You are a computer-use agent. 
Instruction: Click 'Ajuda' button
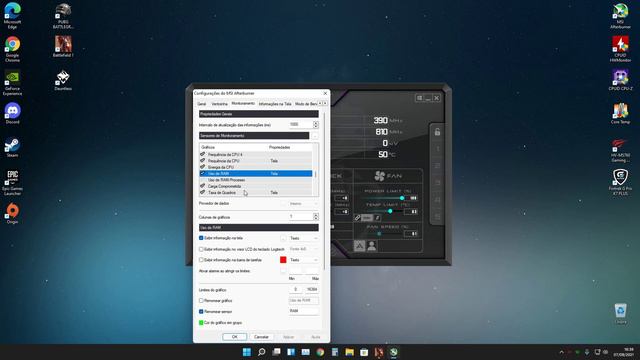[x=316, y=337]
